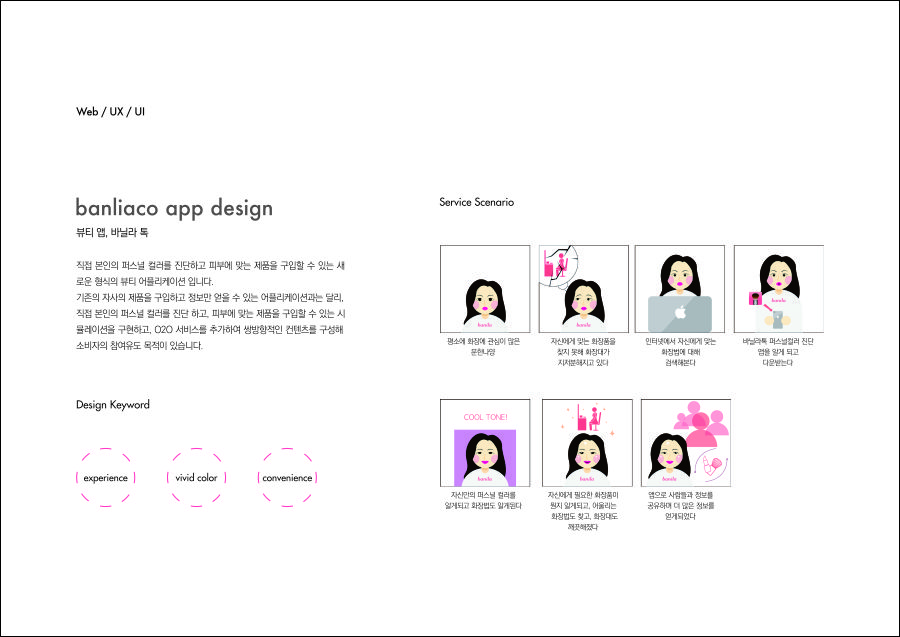Image resolution: width=900 pixels, height=637 pixels.
Task: Click the "Service Scenario" heading
Action: [x=476, y=202]
